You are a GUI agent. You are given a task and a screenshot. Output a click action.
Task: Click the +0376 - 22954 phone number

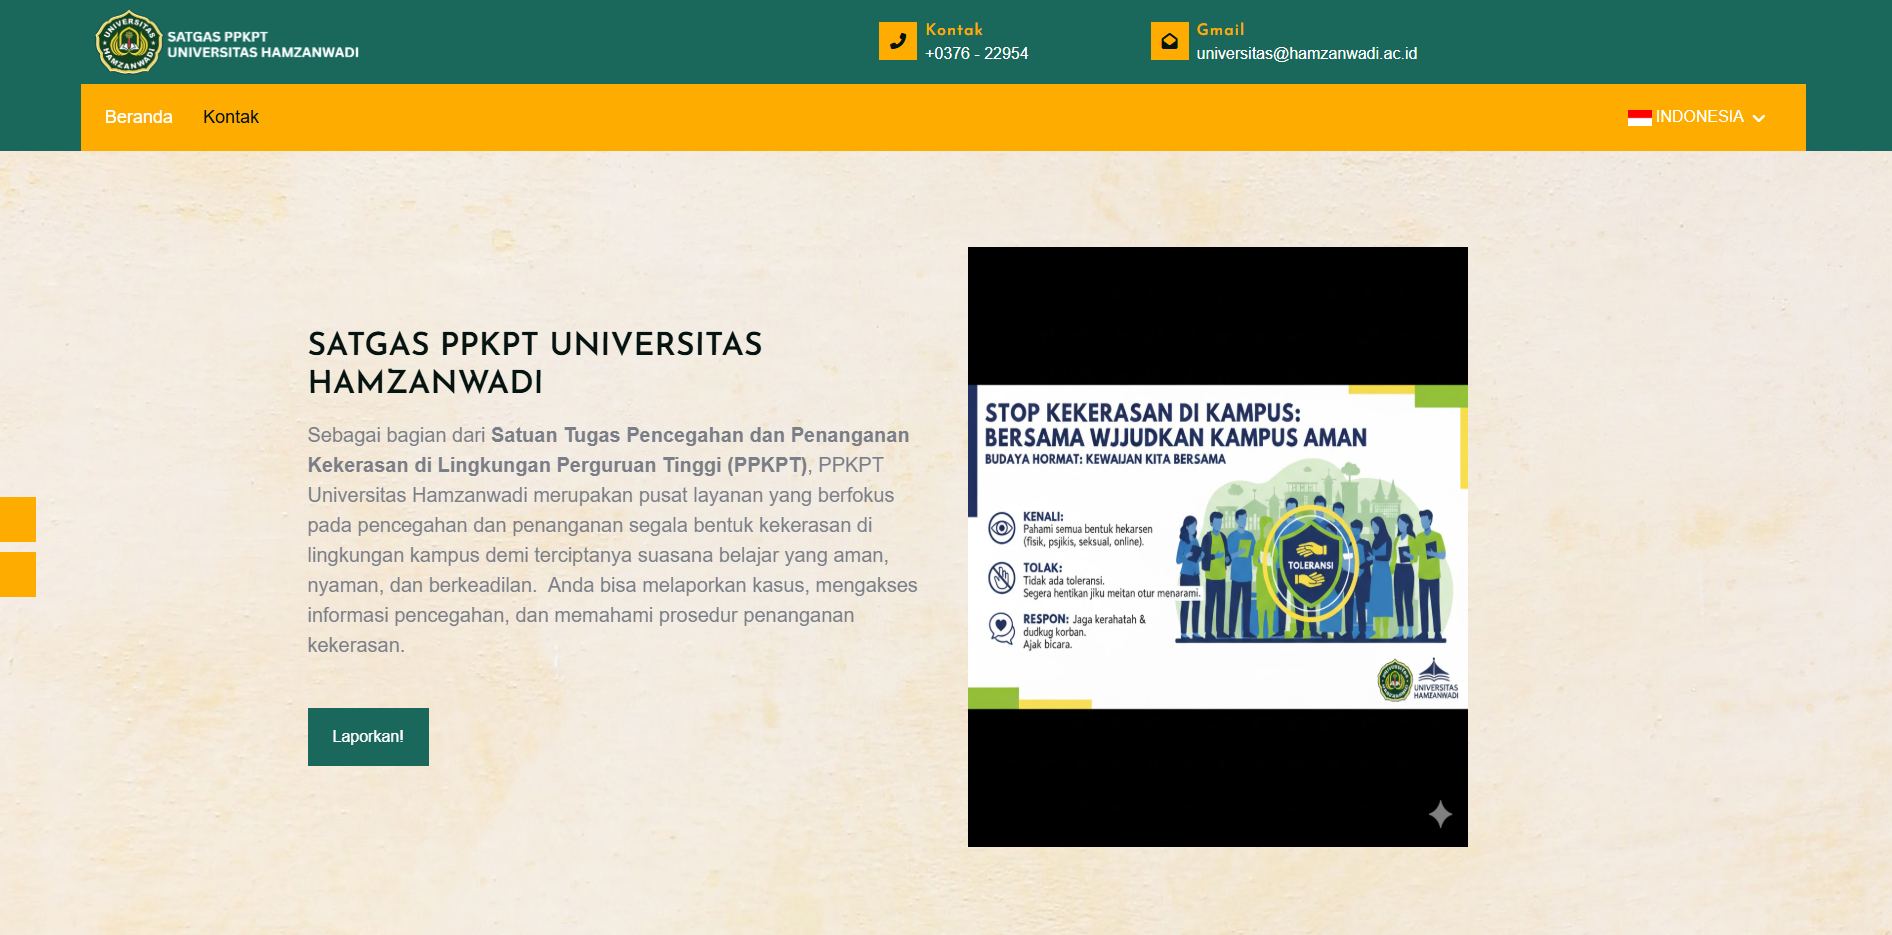point(976,54)
